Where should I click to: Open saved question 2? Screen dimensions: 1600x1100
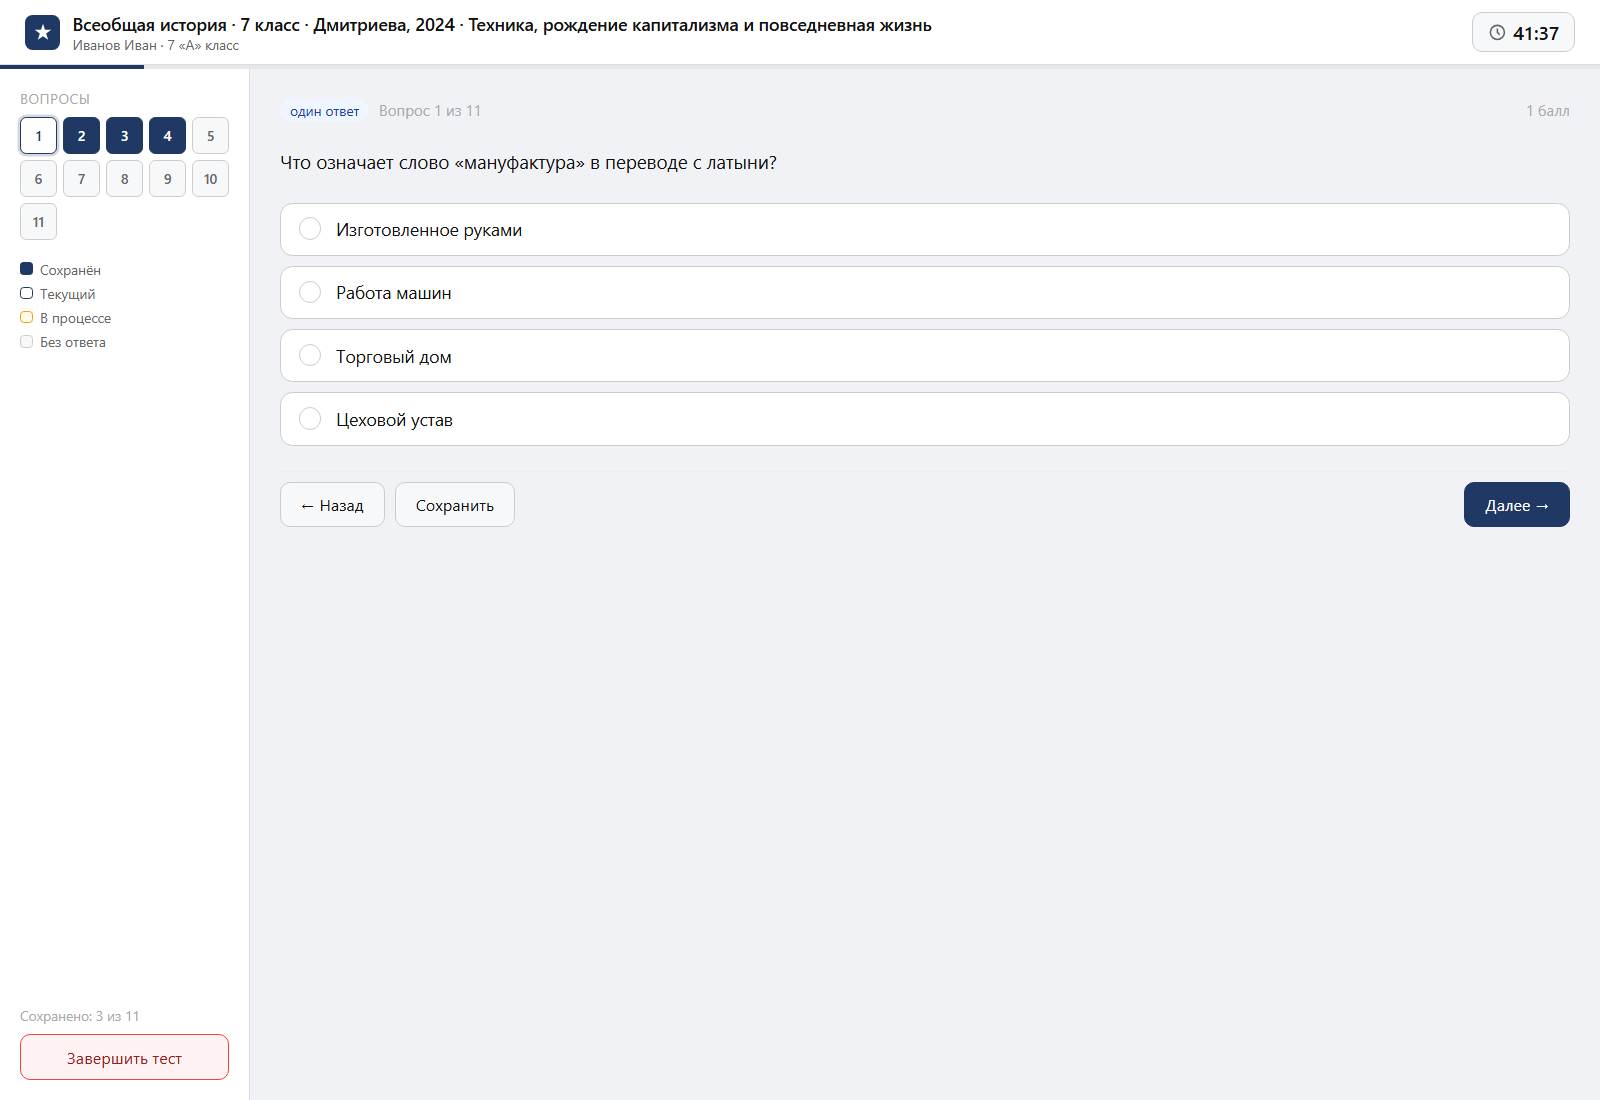pyautogui.click(x=81, y=136)
